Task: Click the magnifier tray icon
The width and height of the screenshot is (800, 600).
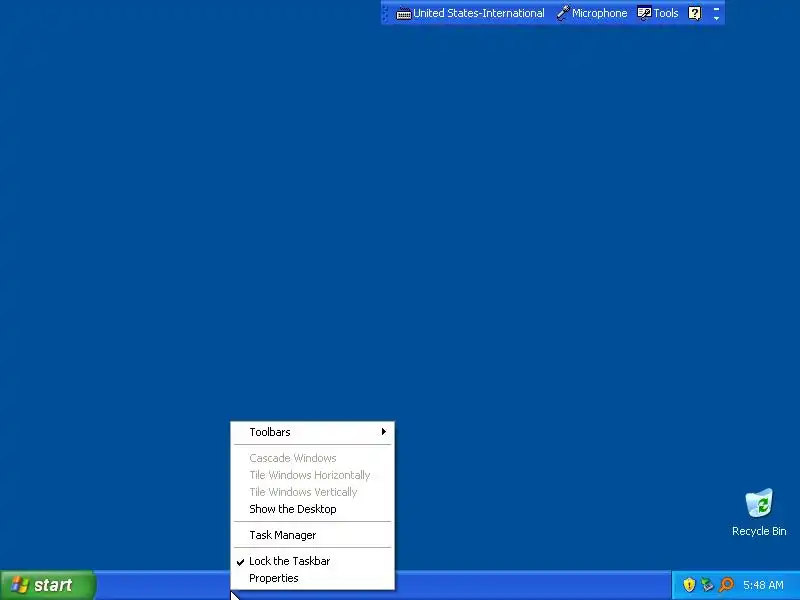Action: click(x=726, y=585)
